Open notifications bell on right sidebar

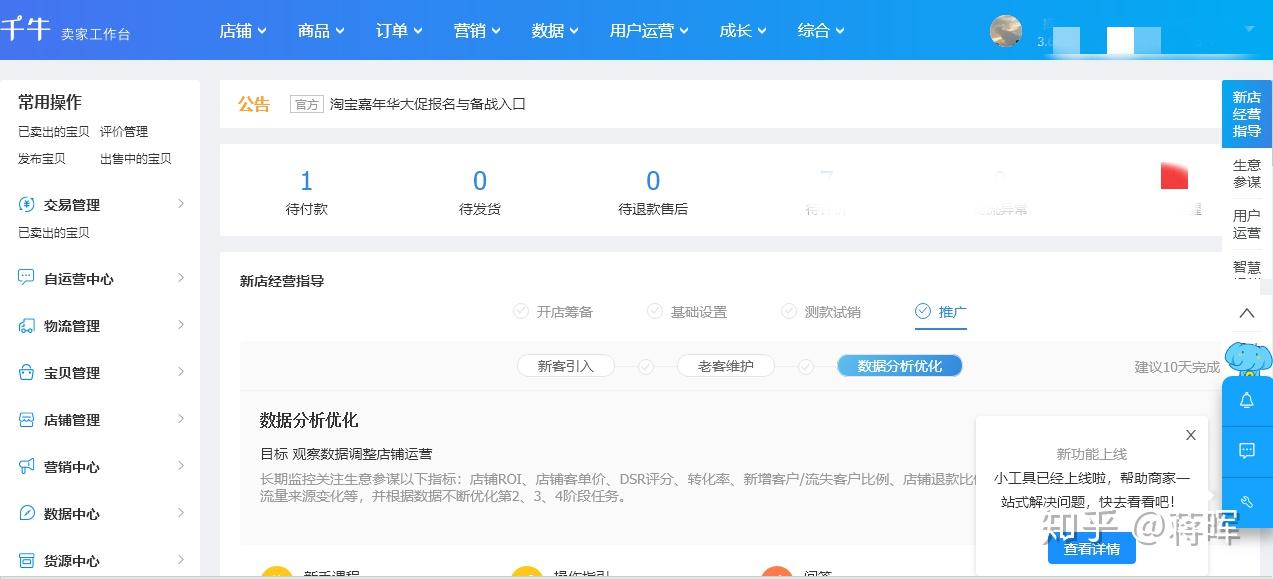tap(1247, 401)
